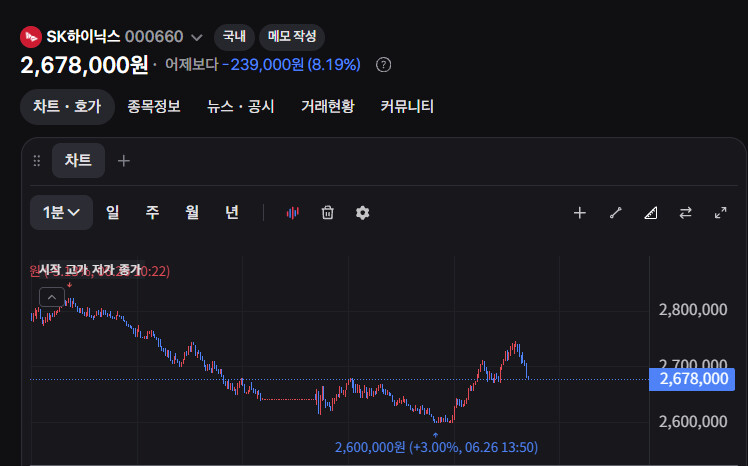
Task: Click the plus add indicator icon
Action: pyautogui.click(x=580, y=213)
